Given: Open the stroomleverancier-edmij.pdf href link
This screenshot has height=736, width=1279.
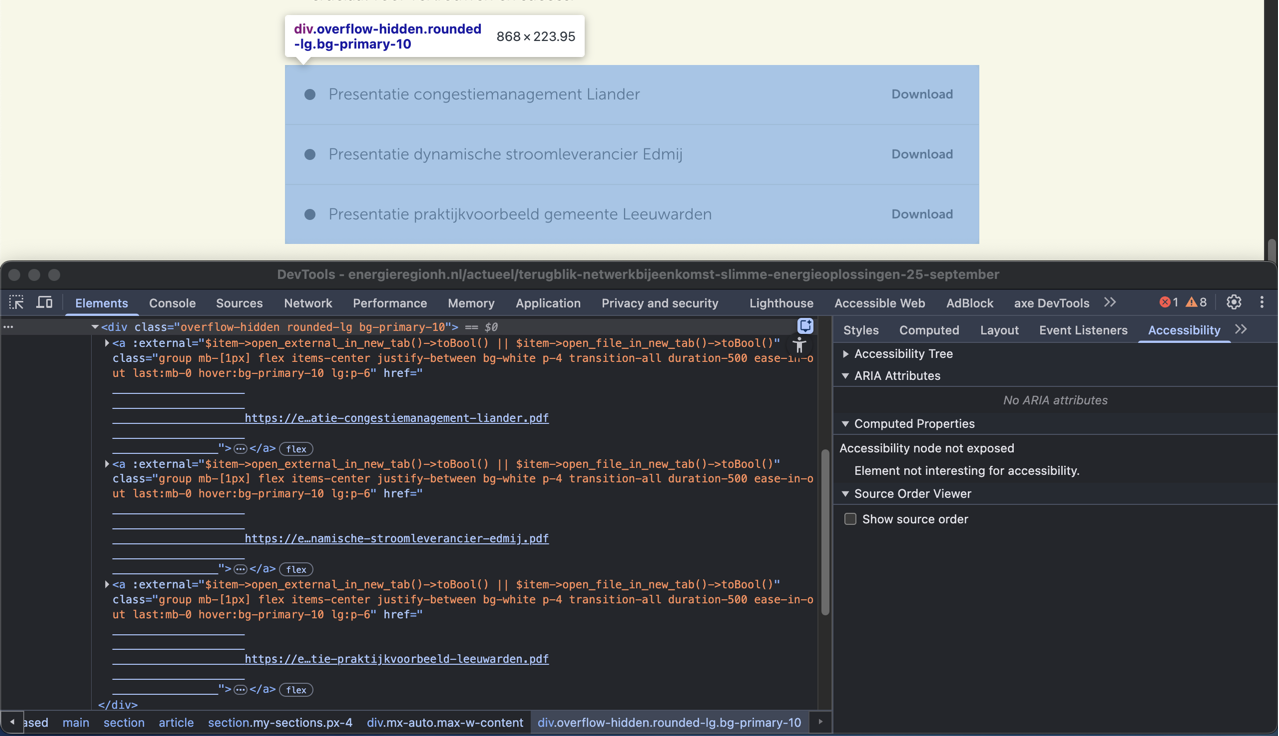Looking at the screenshot, I should [396, 538].
